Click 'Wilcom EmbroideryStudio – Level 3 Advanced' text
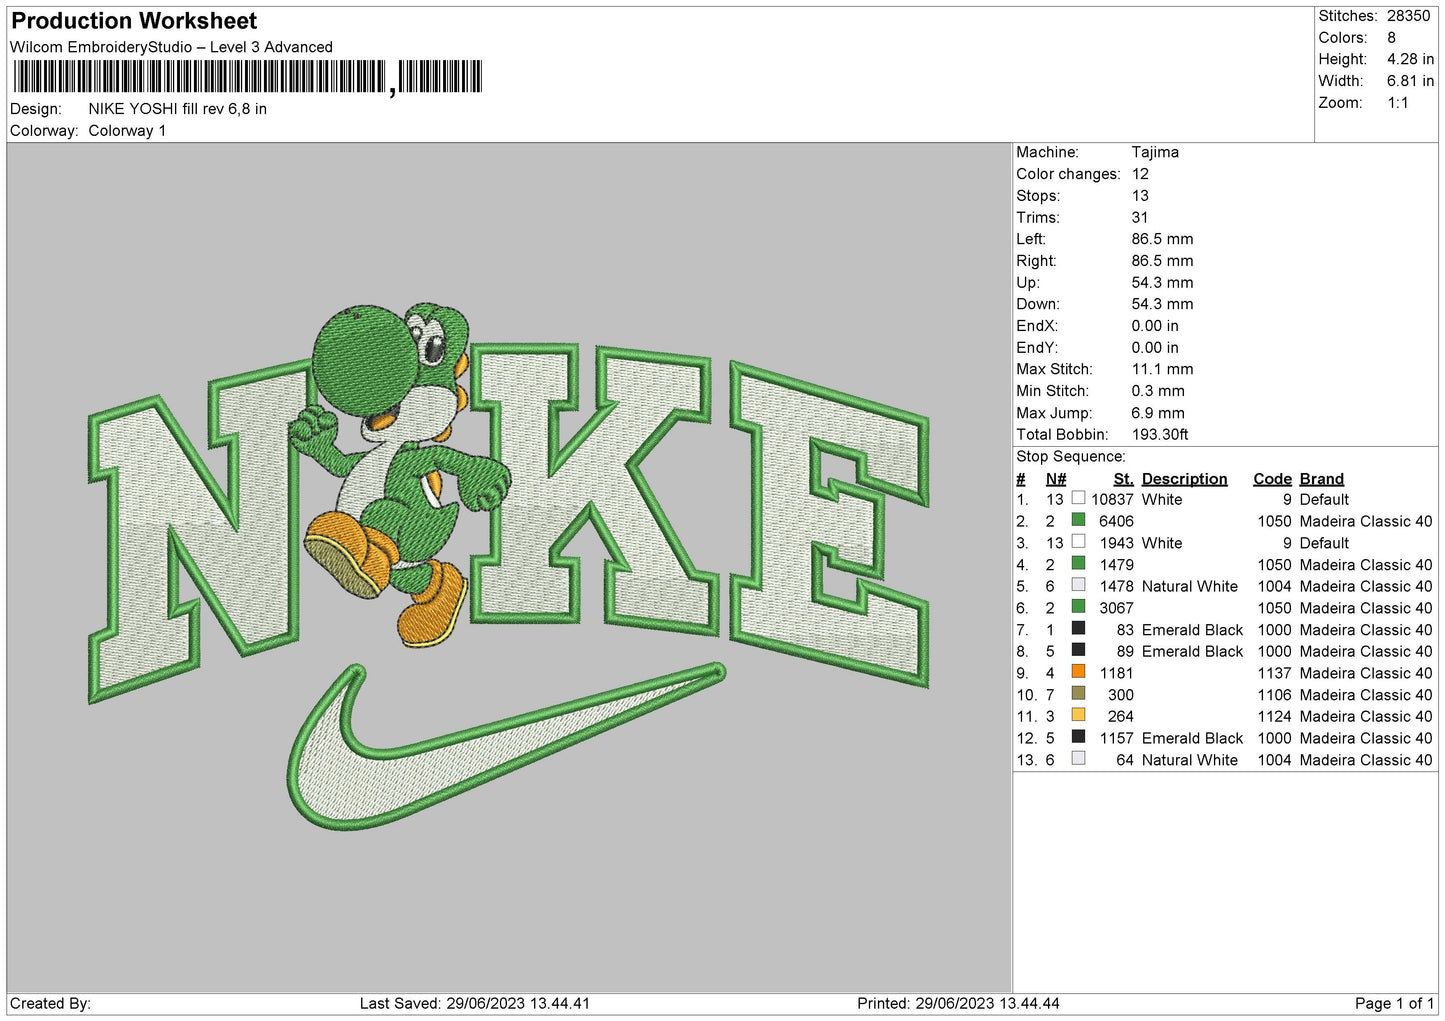The height and width of the screenshot is (1021, 1445). point(171,47)
